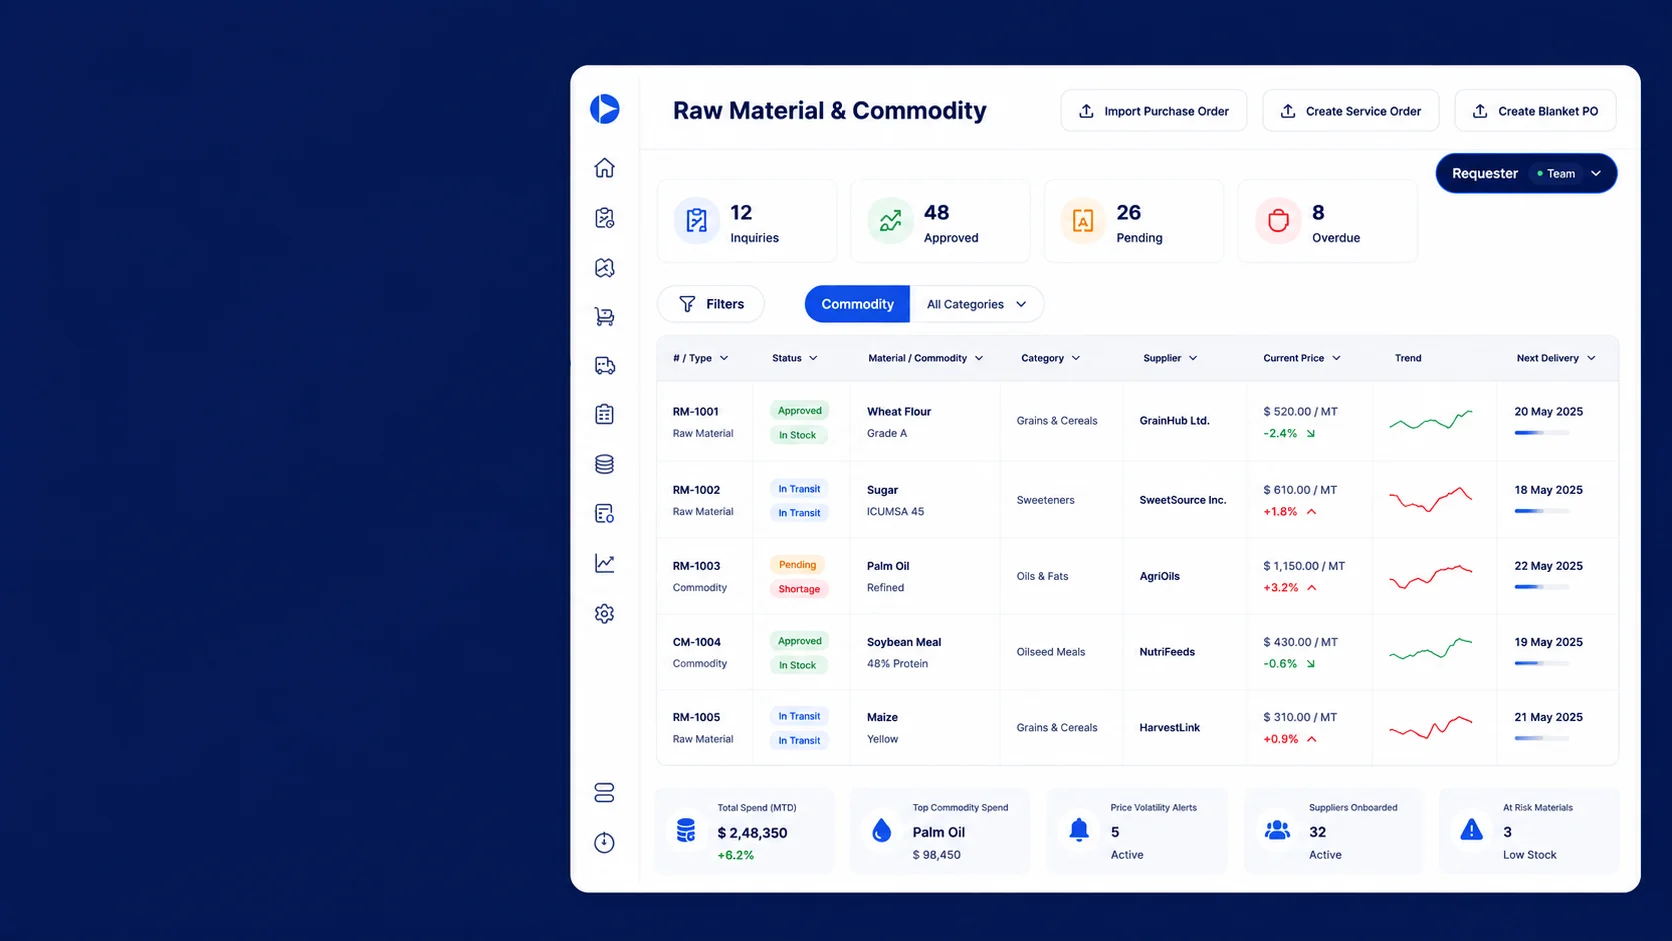Open the line chart analytics sidebar icon

[x=604, y=563]
